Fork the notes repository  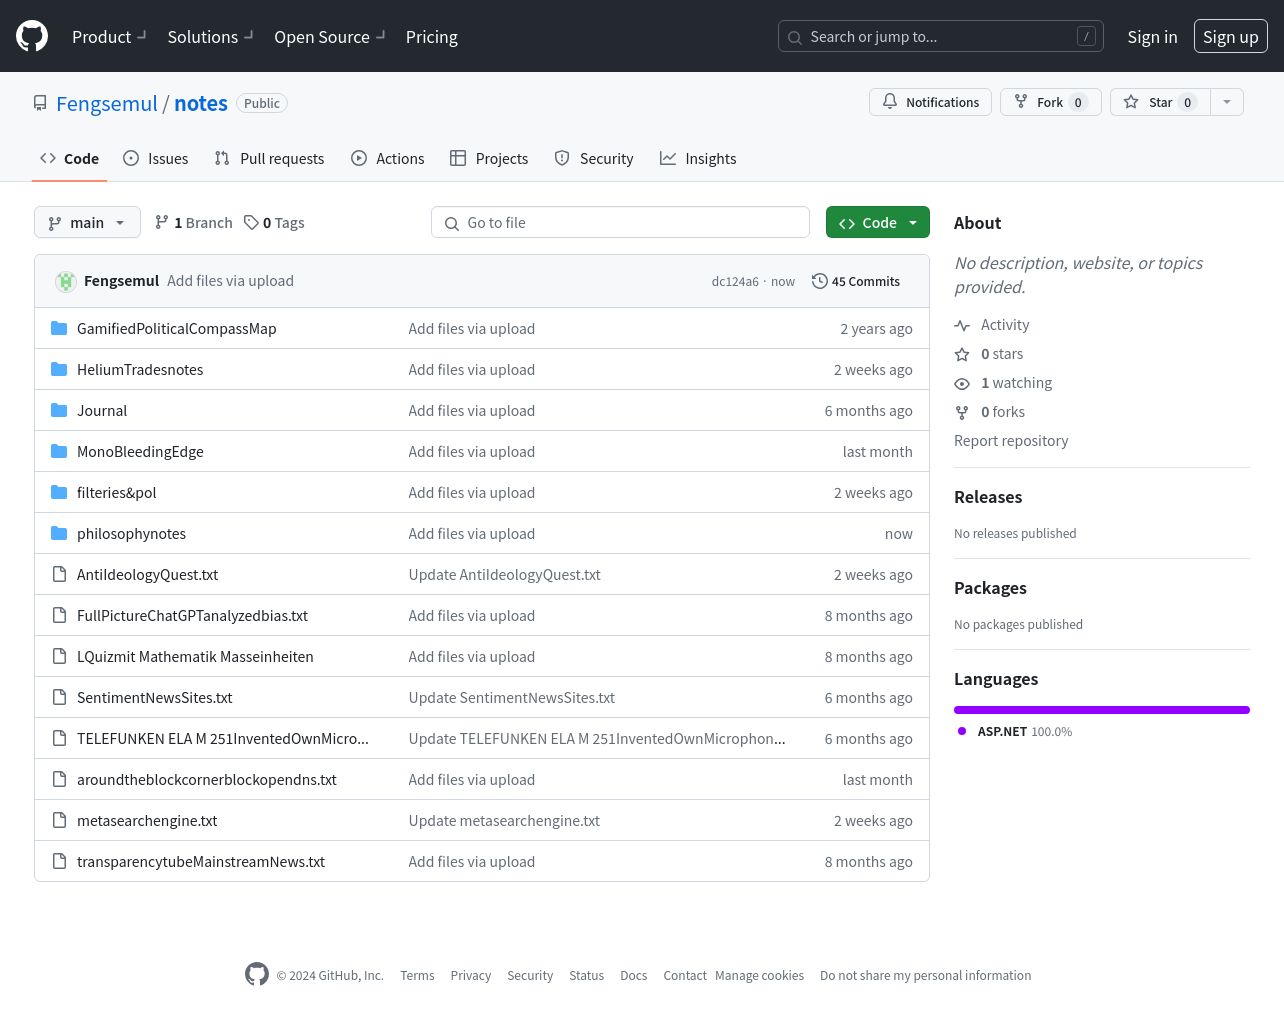point(1050,102)
